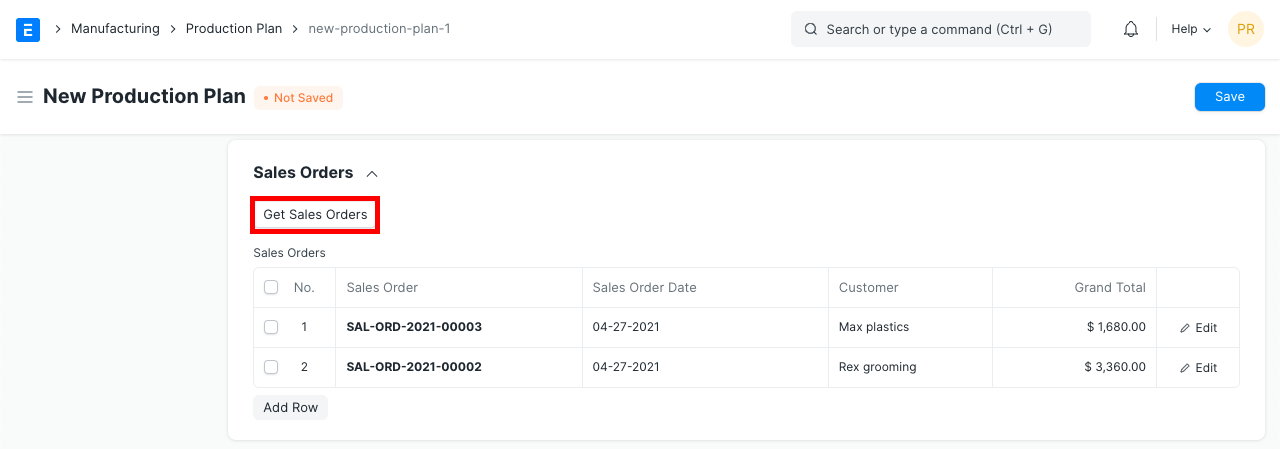Image resolution: width=1280 pixels, height=449 pixels.
Task: Toggle the sidebar hamburger menu icon
Action: [x=25, y=97]
